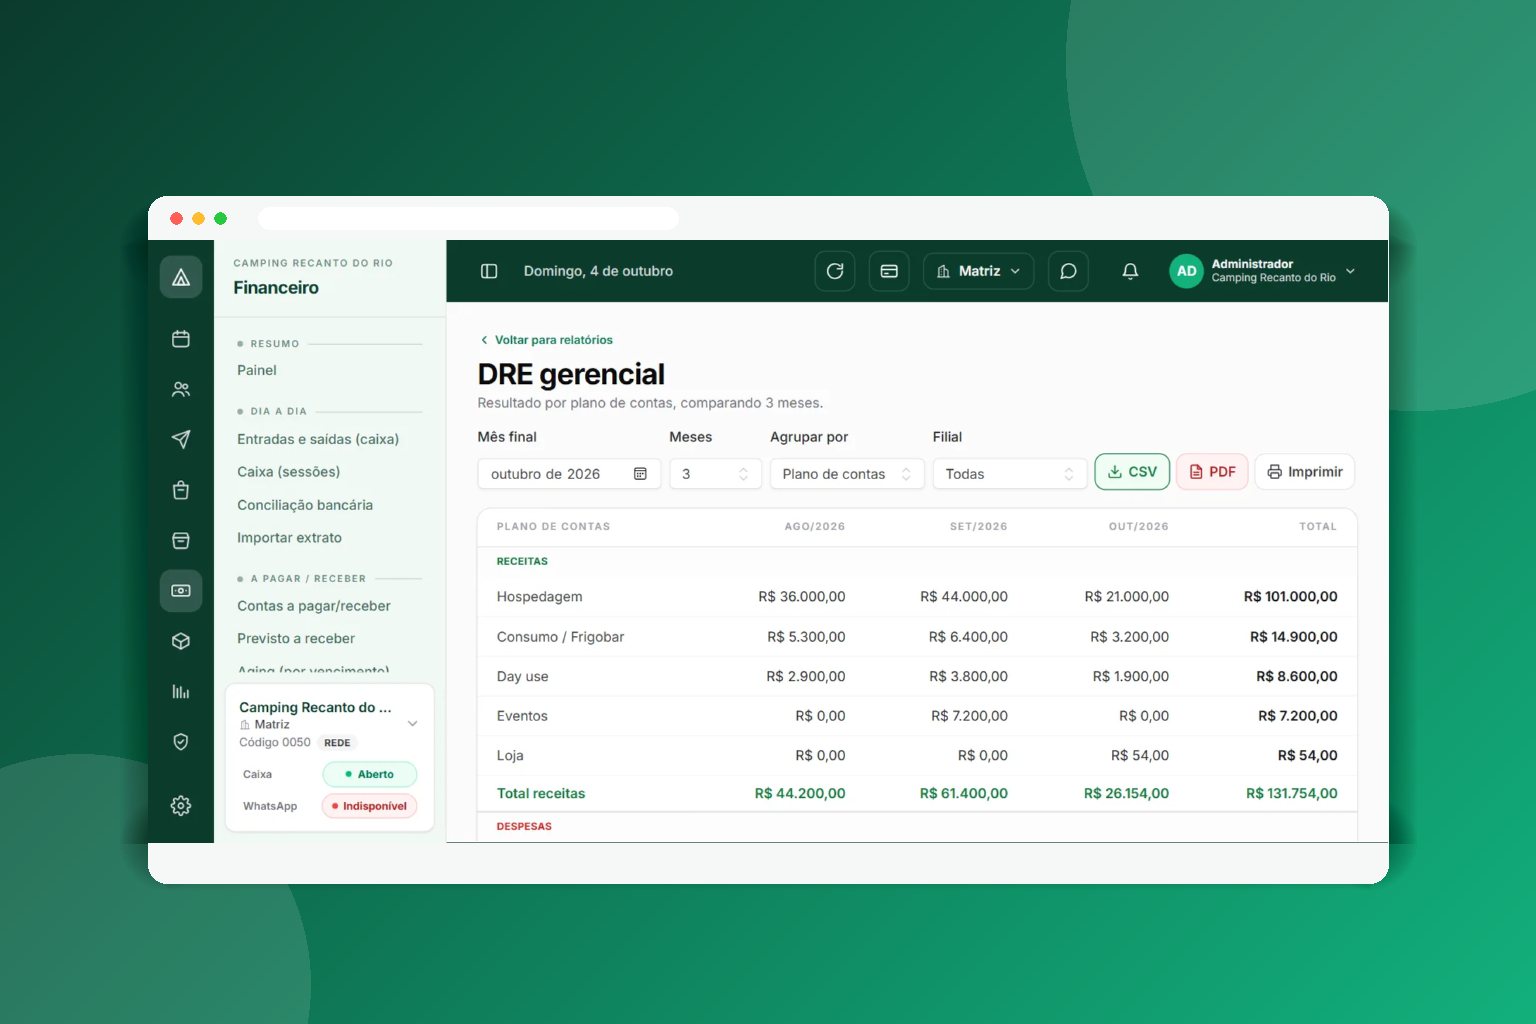Click the Mês final date field
The image size is (1536, 1024).
click(x=569, y=474)
